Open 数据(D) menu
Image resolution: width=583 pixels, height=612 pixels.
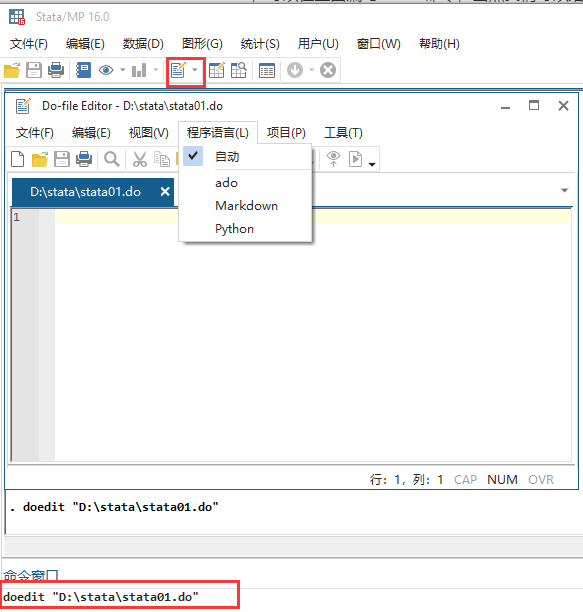(143, 44)
